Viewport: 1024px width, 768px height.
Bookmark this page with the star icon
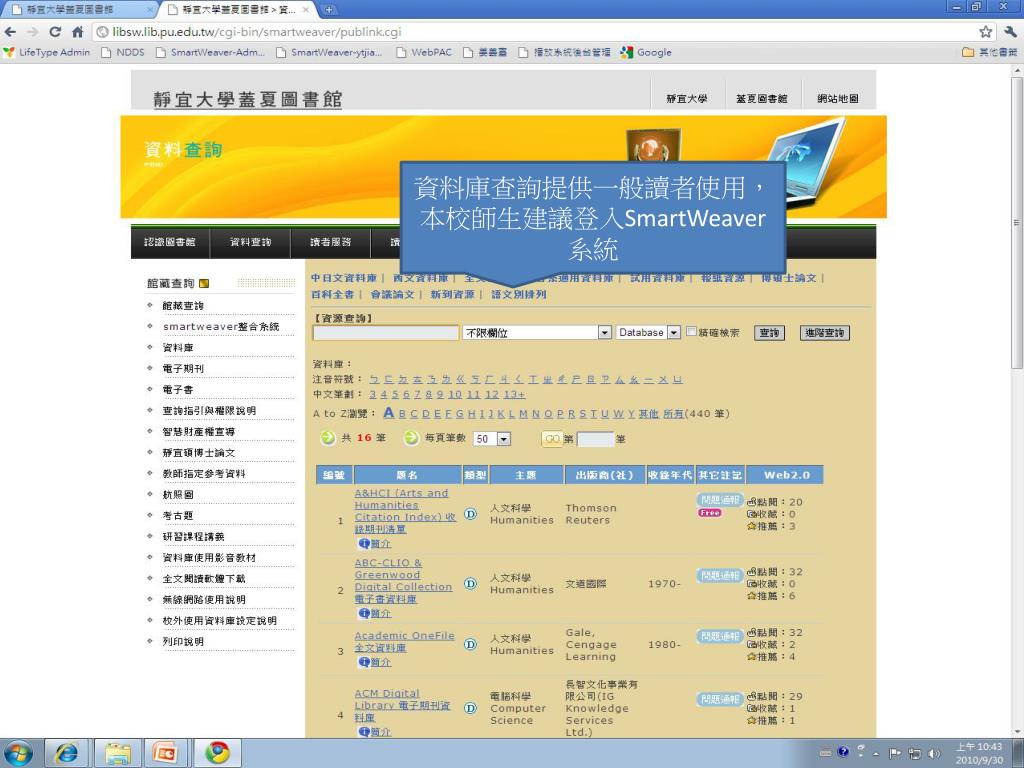click(985, 32)
